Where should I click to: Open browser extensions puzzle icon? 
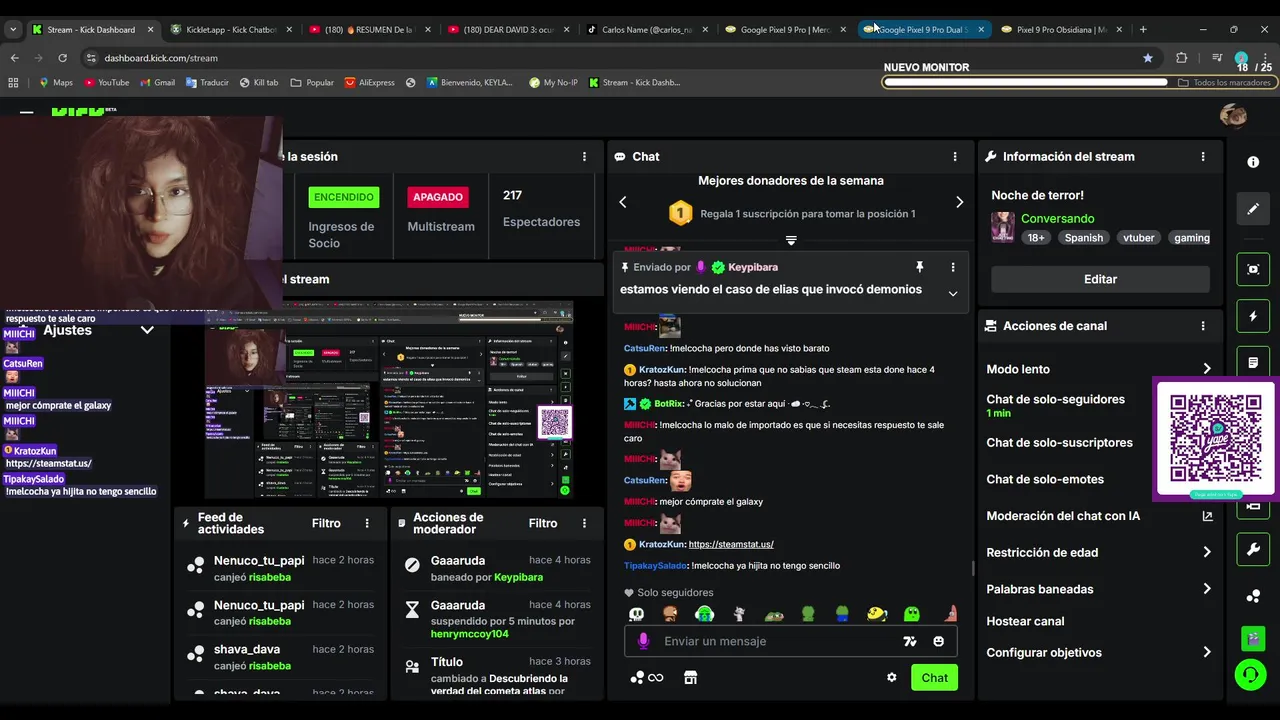tap(1181, 58)
